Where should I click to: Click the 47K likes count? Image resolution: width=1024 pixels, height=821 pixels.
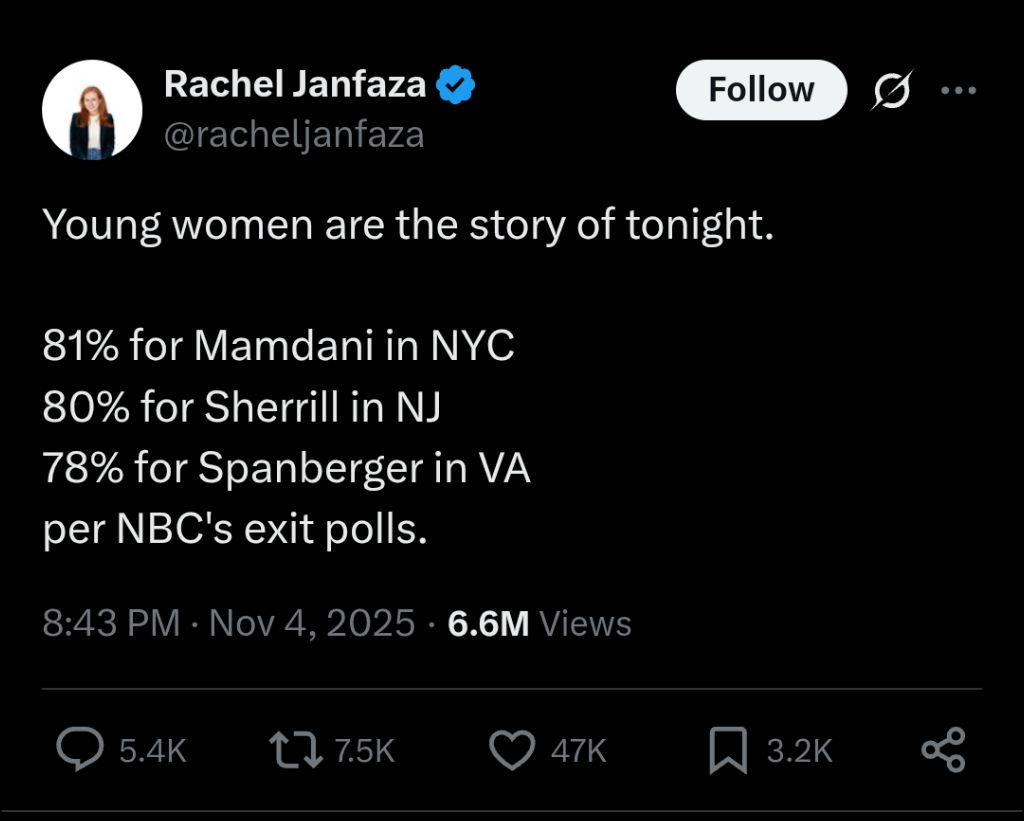[579, 751]
